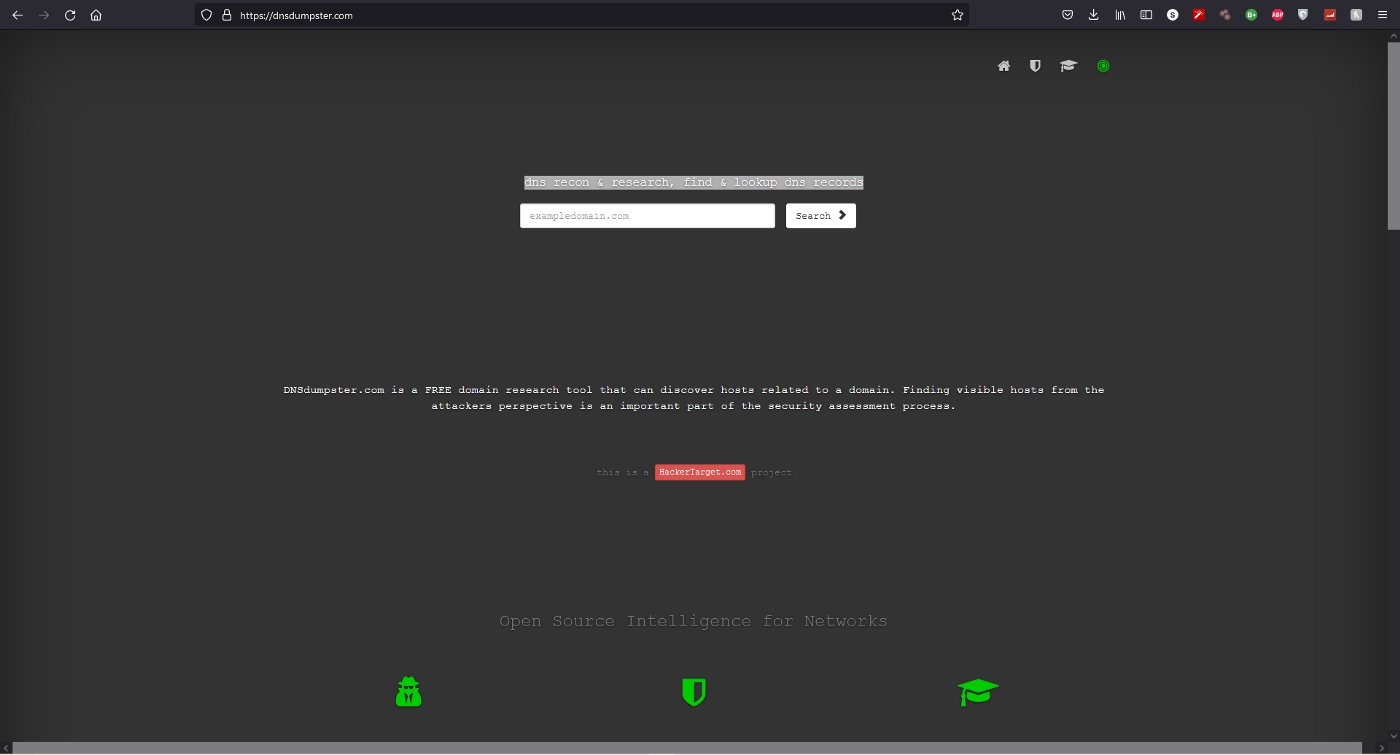Toggle the browser sidebar
The width and height of the screenshot is (1400, 755).
[1147, 15]
